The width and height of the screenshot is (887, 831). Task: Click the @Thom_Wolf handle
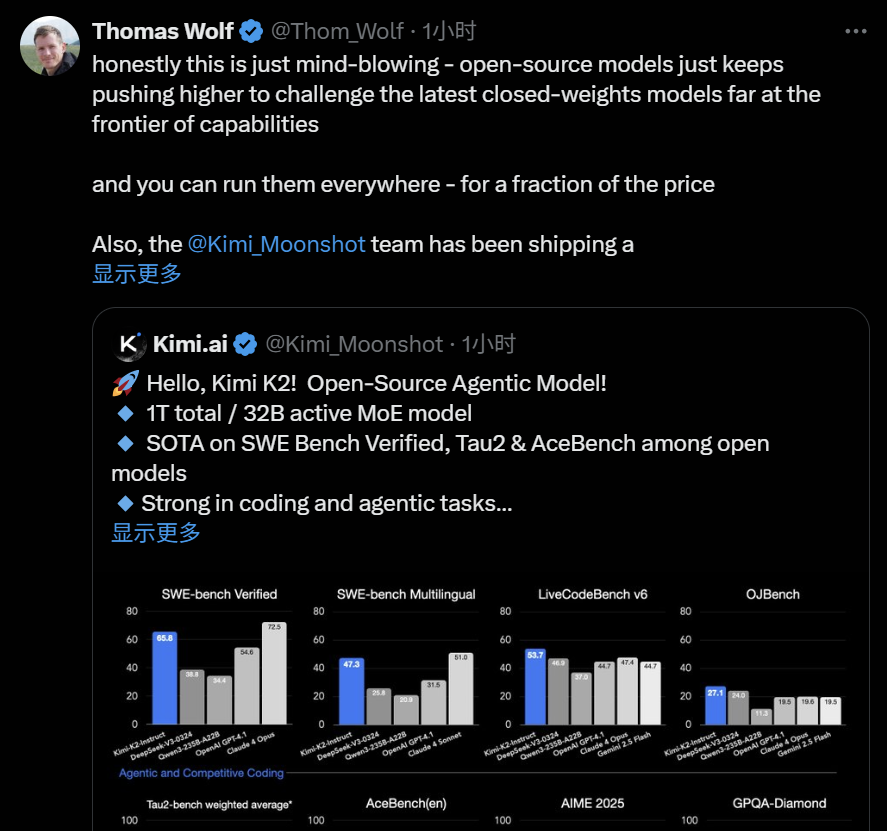tap(338, 31)
